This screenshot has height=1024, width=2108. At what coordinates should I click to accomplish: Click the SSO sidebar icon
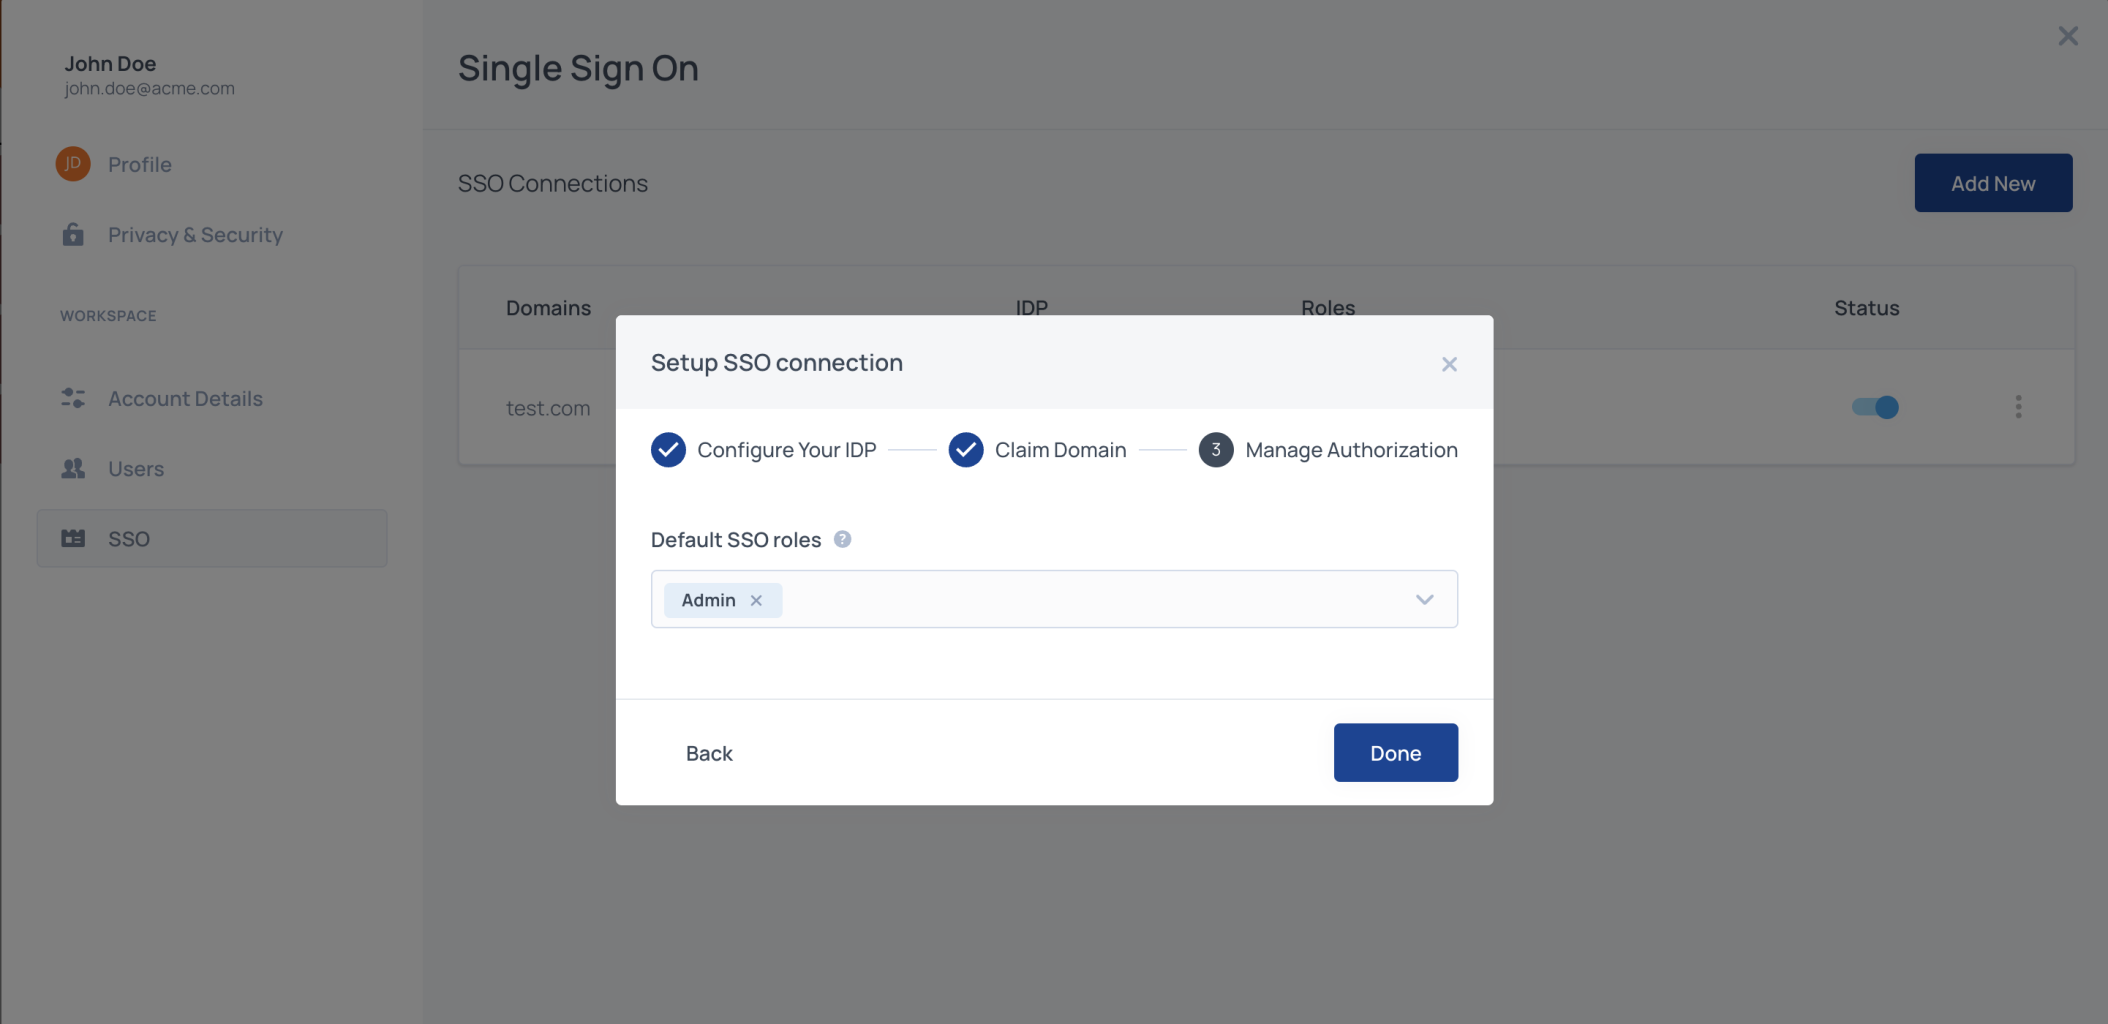coord(73,538)
